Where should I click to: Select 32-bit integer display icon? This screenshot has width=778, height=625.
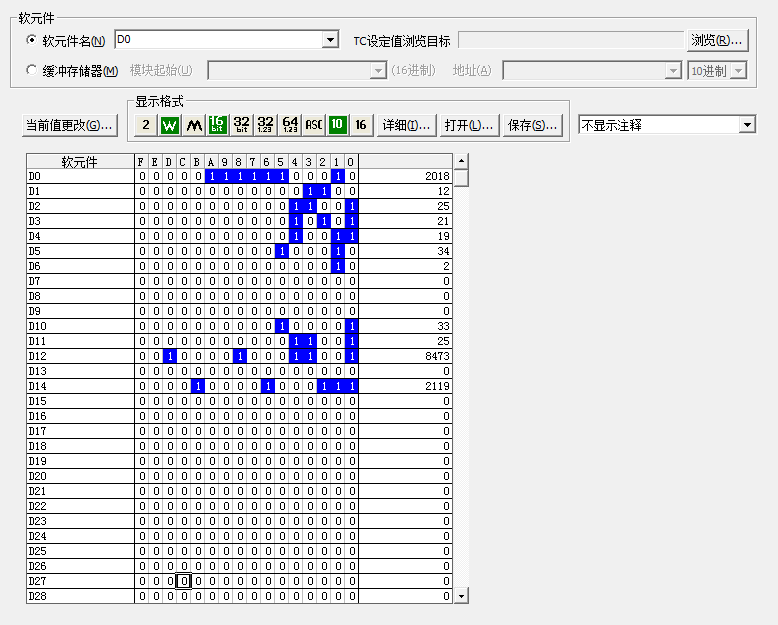(x=242, y=125)
